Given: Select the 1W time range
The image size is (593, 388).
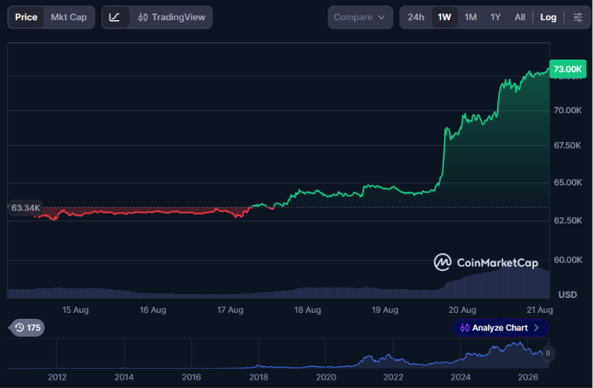Looking at the screenshot, I should click(x=444, y=17).
